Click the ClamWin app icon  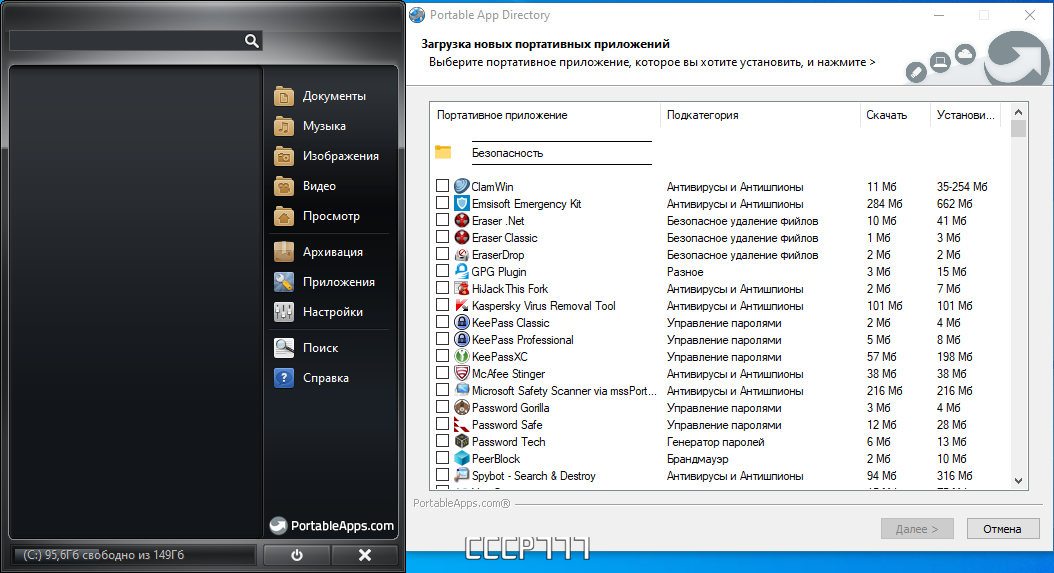pos(461,186)
